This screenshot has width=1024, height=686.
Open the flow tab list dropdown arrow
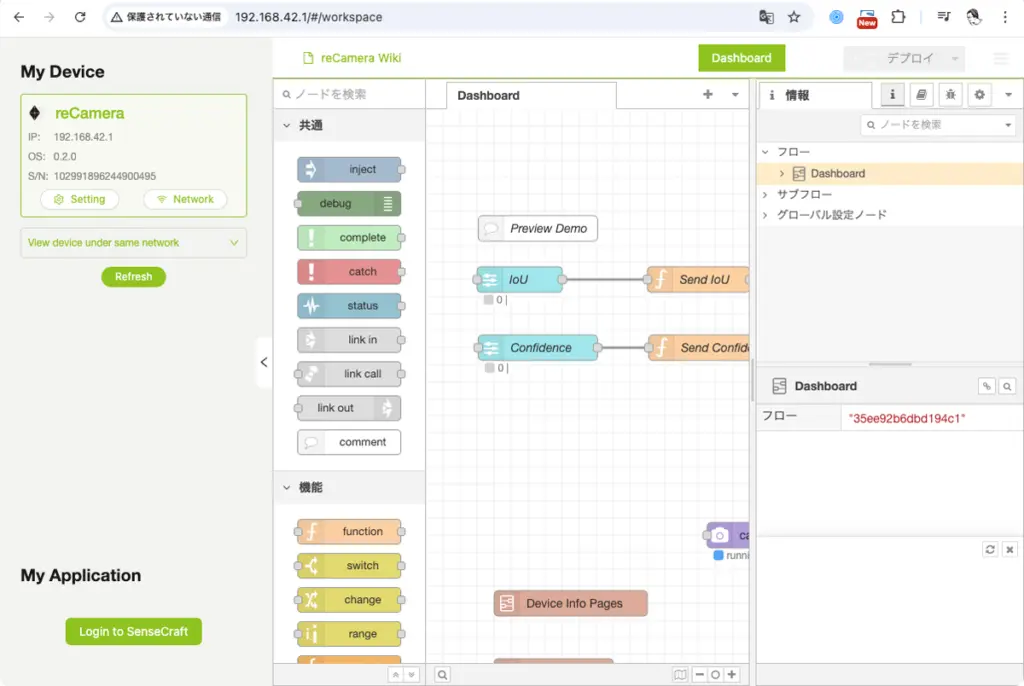[x=735, y=95]
